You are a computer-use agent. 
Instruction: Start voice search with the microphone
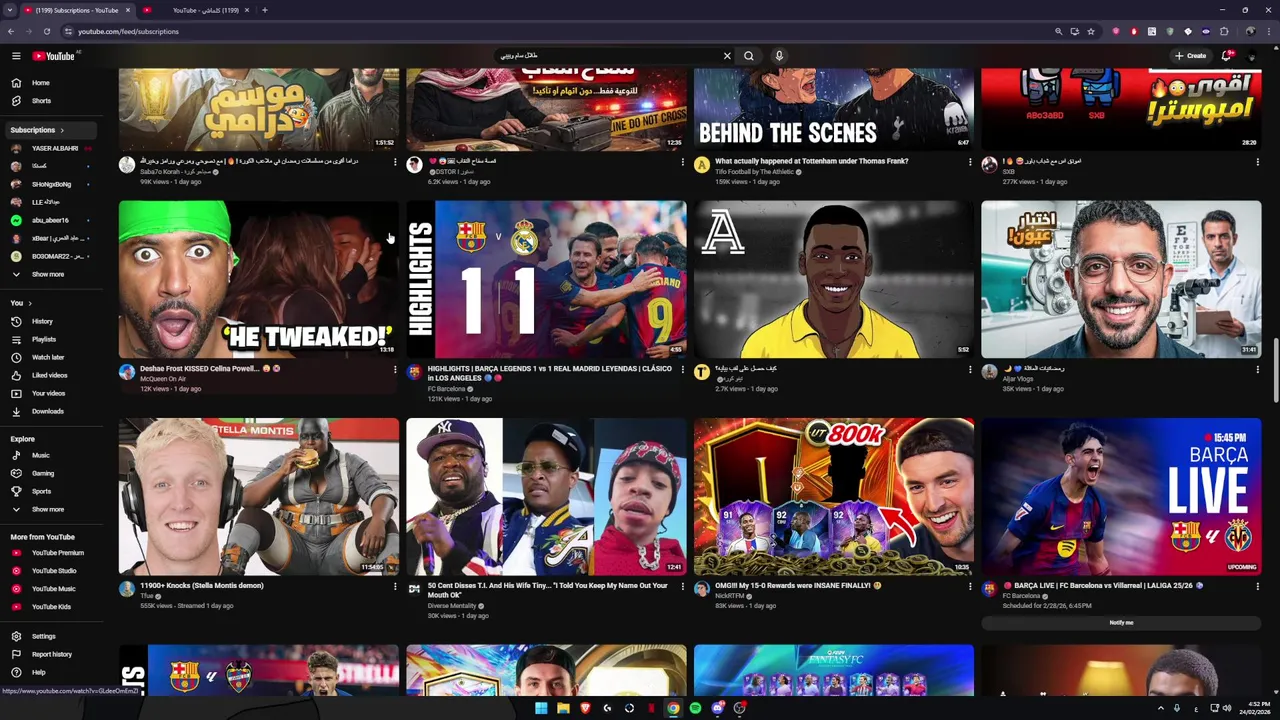[779, 56]
